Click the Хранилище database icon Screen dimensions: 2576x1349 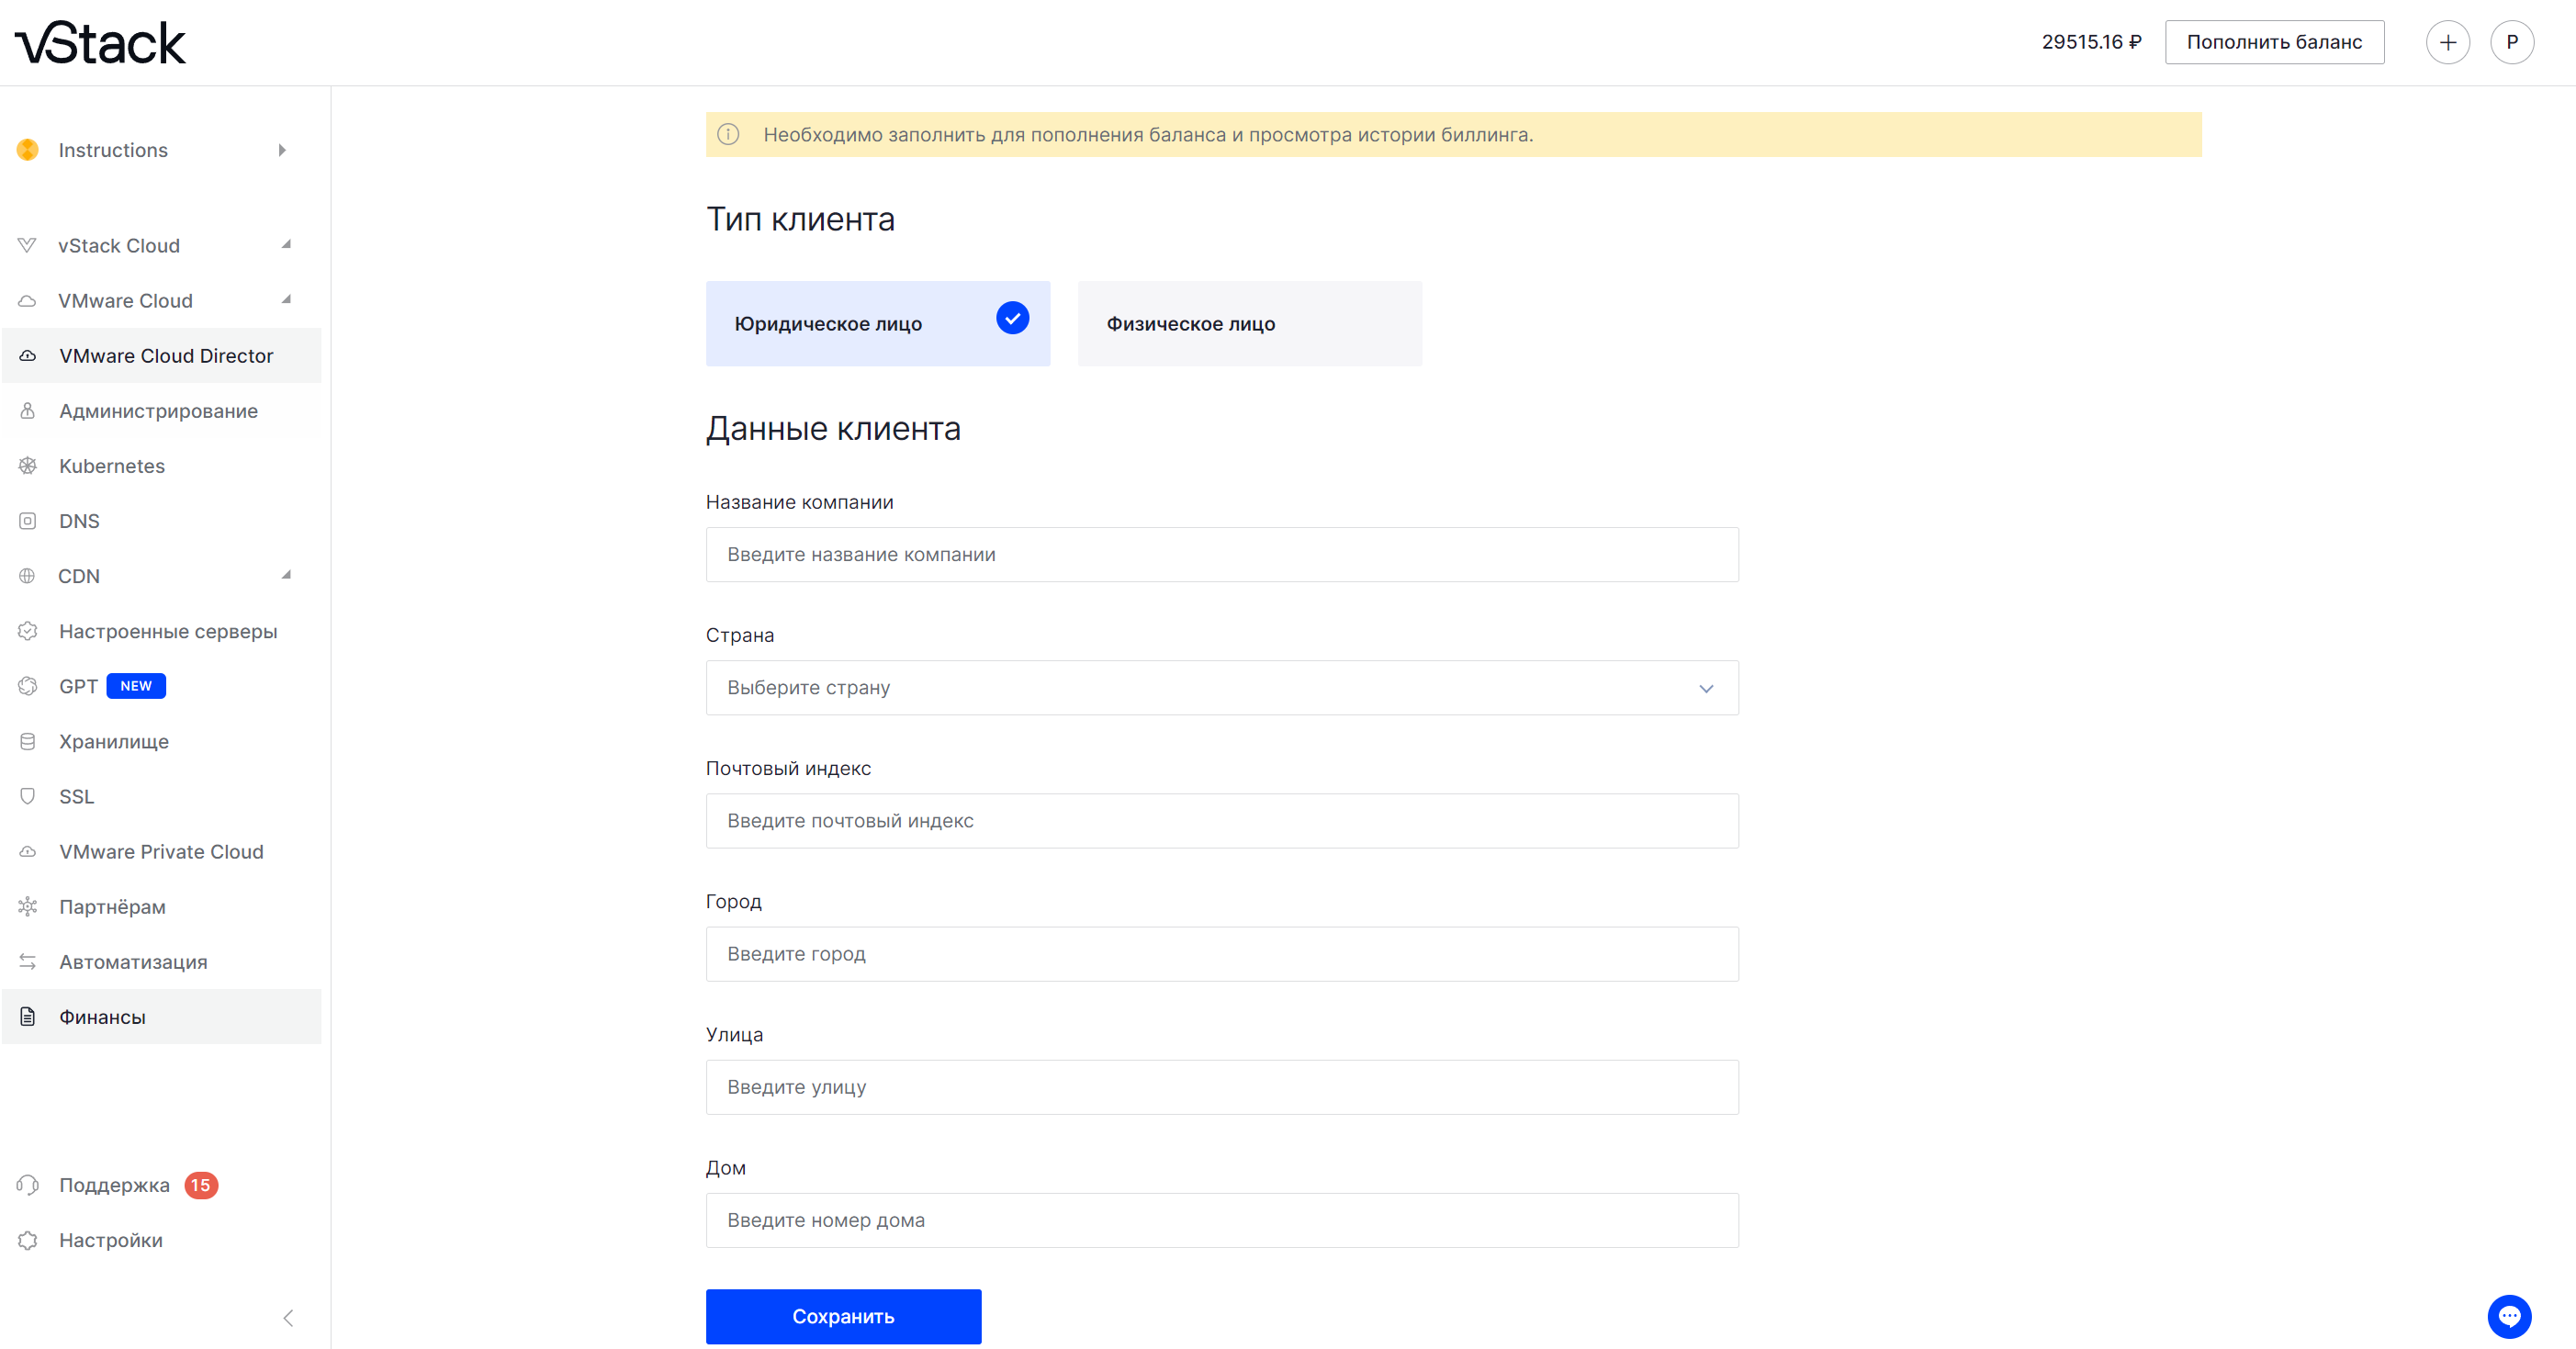pos(28,740)
